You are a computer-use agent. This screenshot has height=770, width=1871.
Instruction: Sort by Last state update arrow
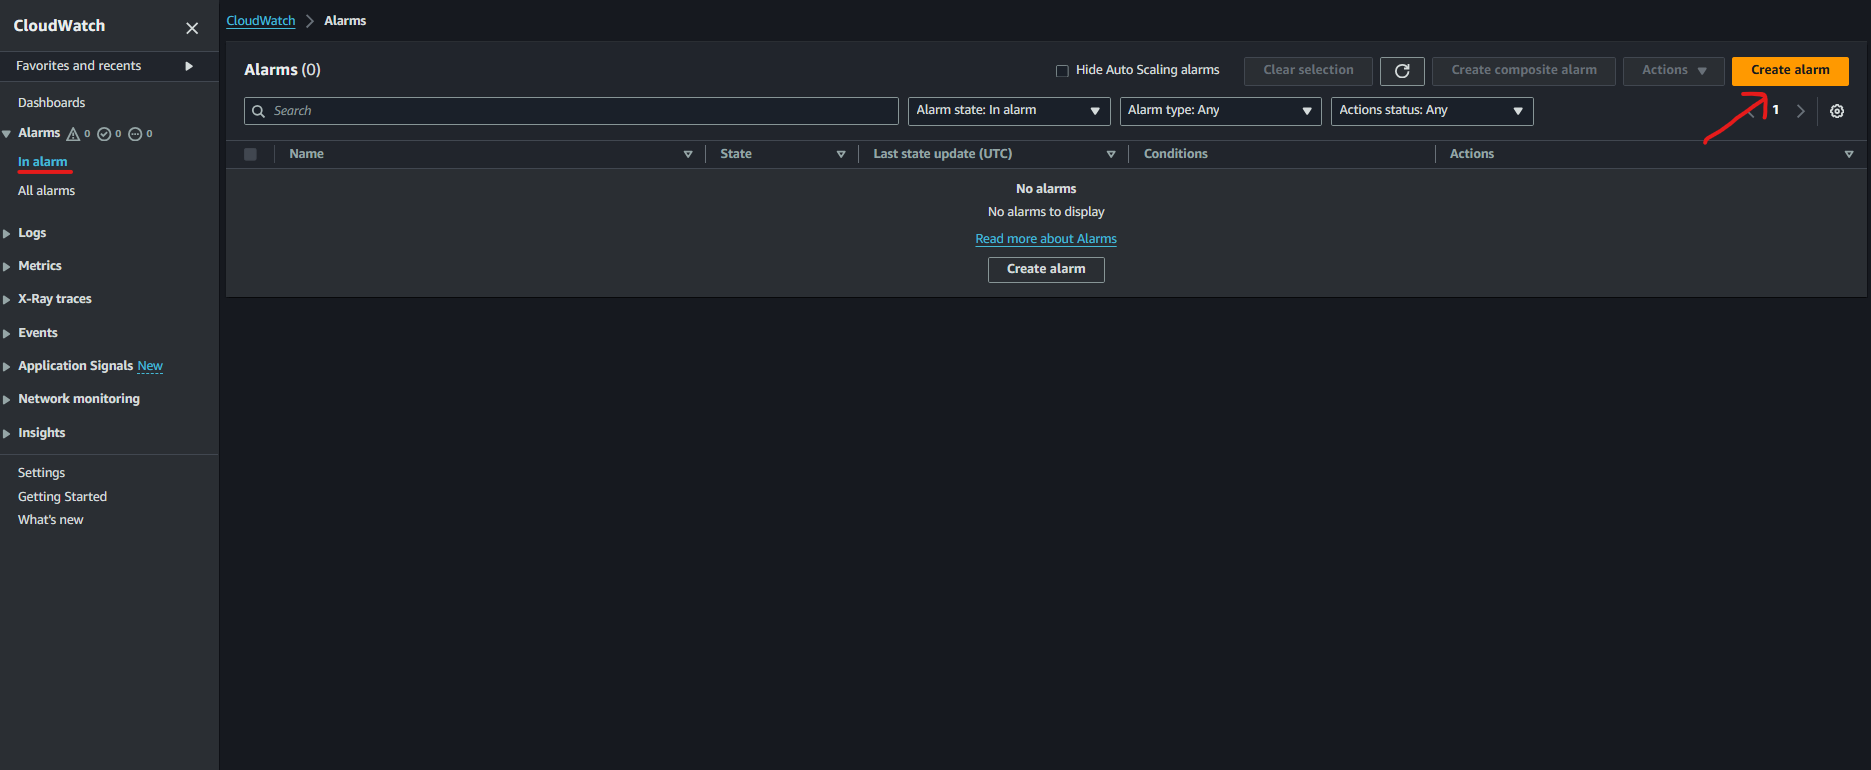click(1111, 154)
